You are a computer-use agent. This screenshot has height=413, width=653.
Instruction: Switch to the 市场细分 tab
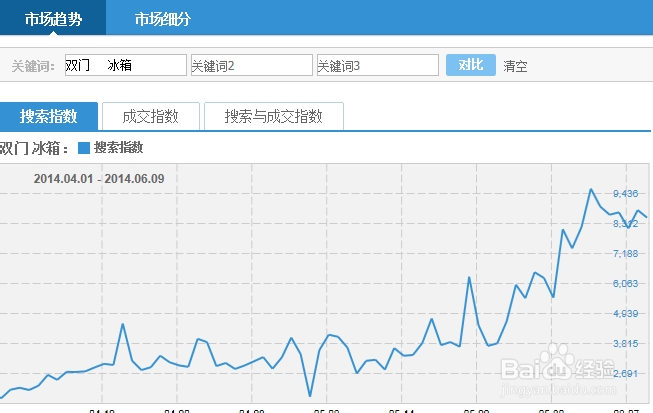tap(162, 19)
